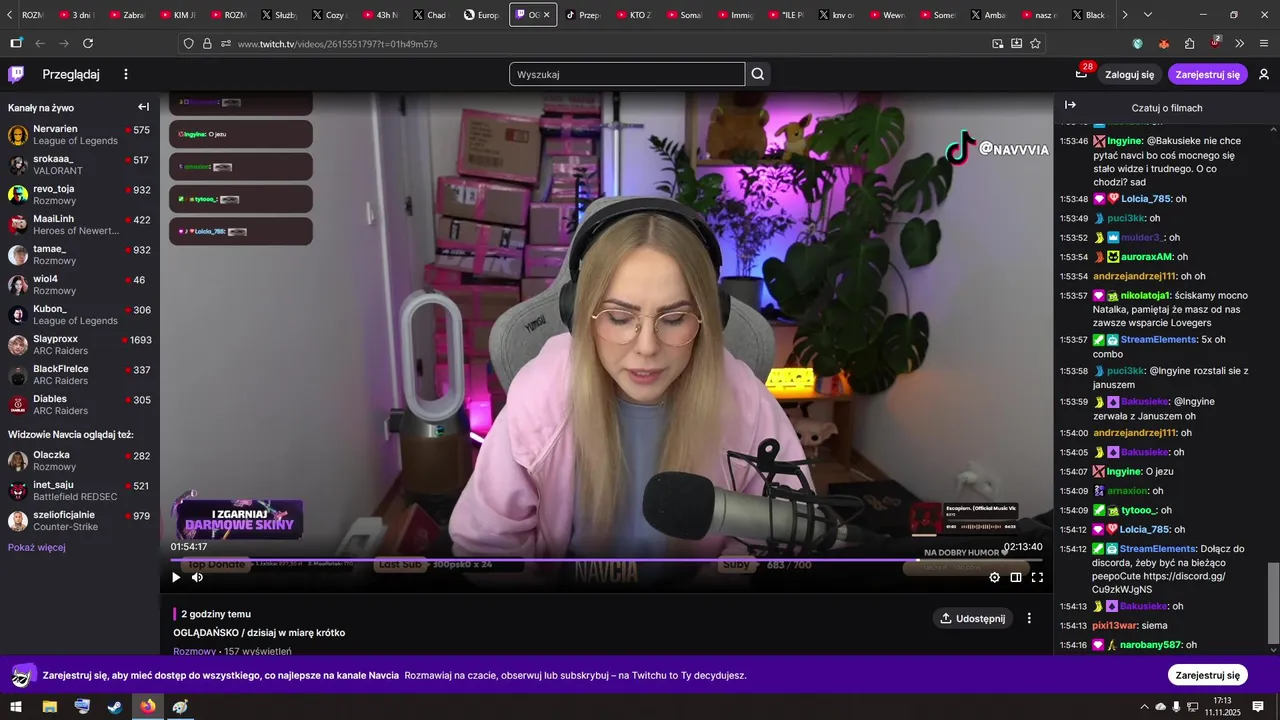This screenshot has height=720, width=1280.
Task: Open browser extensions puzzle icon
Action: 1189,43
